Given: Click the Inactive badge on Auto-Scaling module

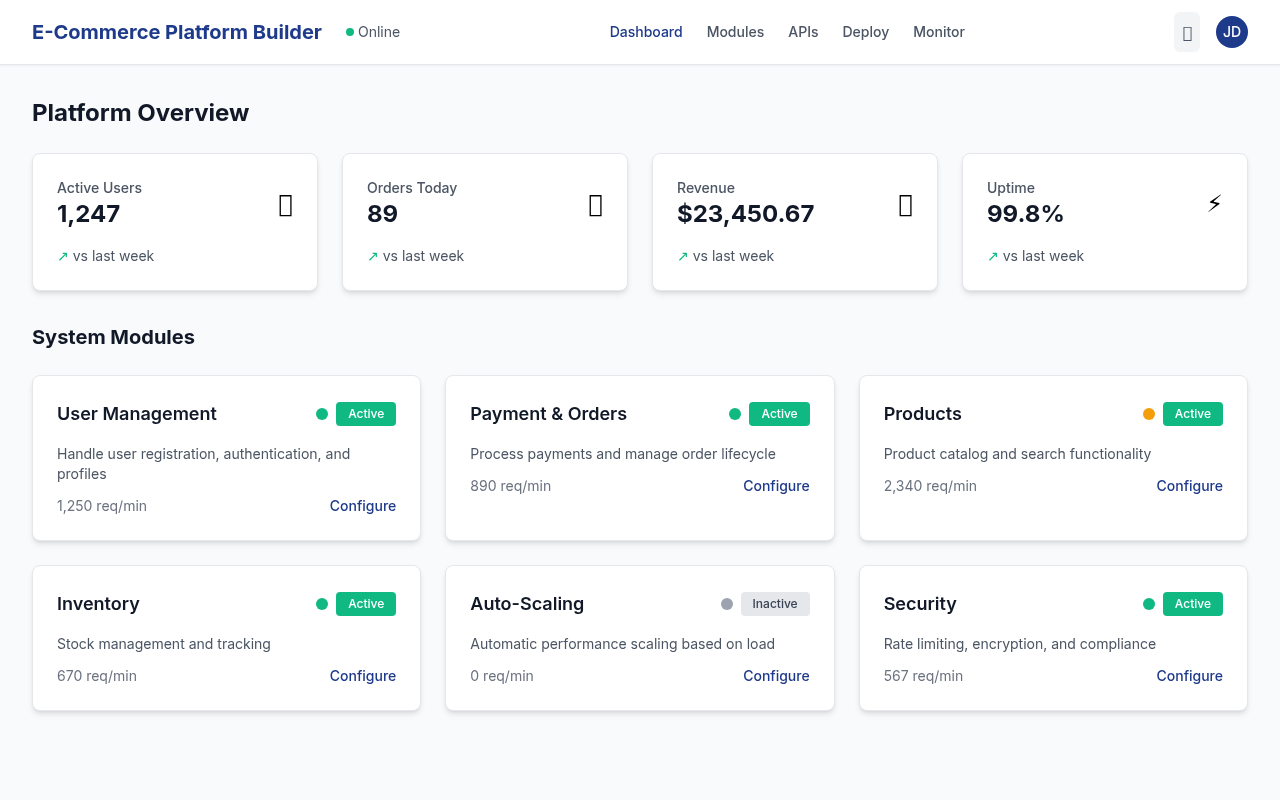Looking at the screenshot, I should (775, 603).
